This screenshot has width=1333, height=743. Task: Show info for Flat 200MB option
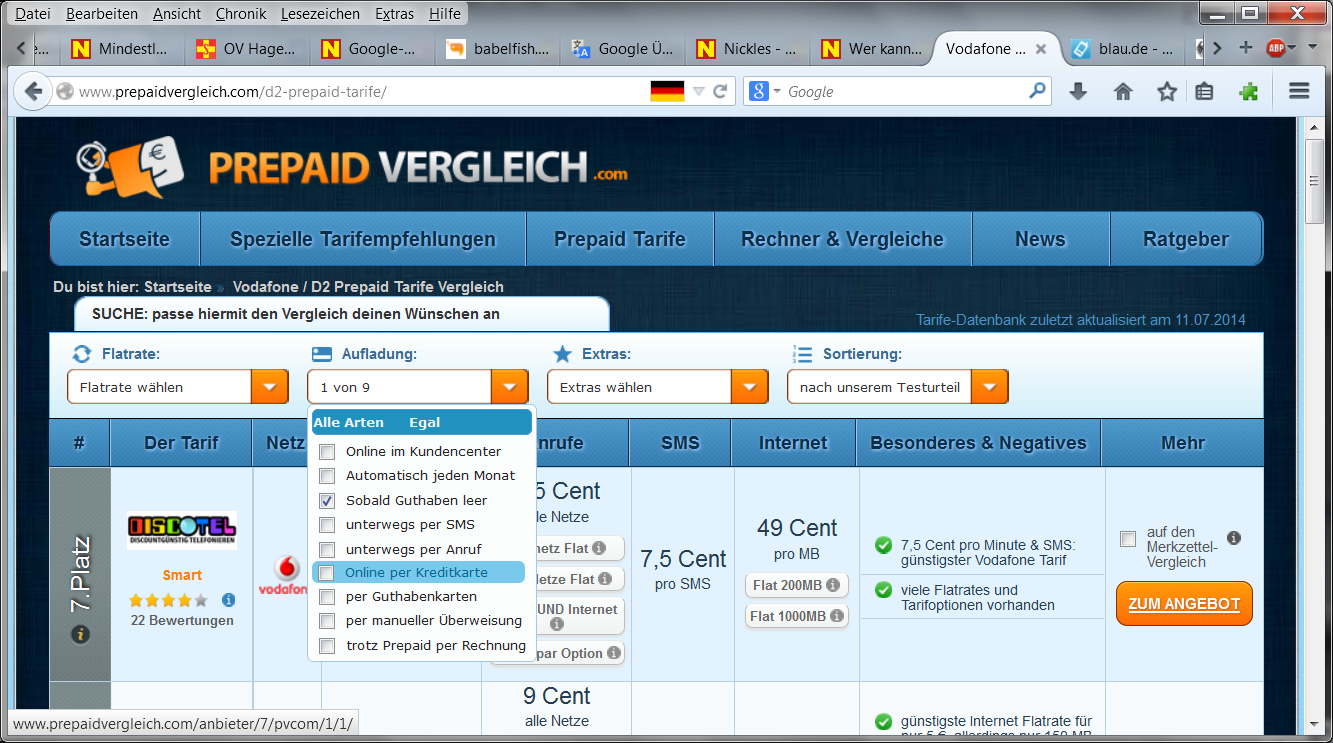pos(831,586)
